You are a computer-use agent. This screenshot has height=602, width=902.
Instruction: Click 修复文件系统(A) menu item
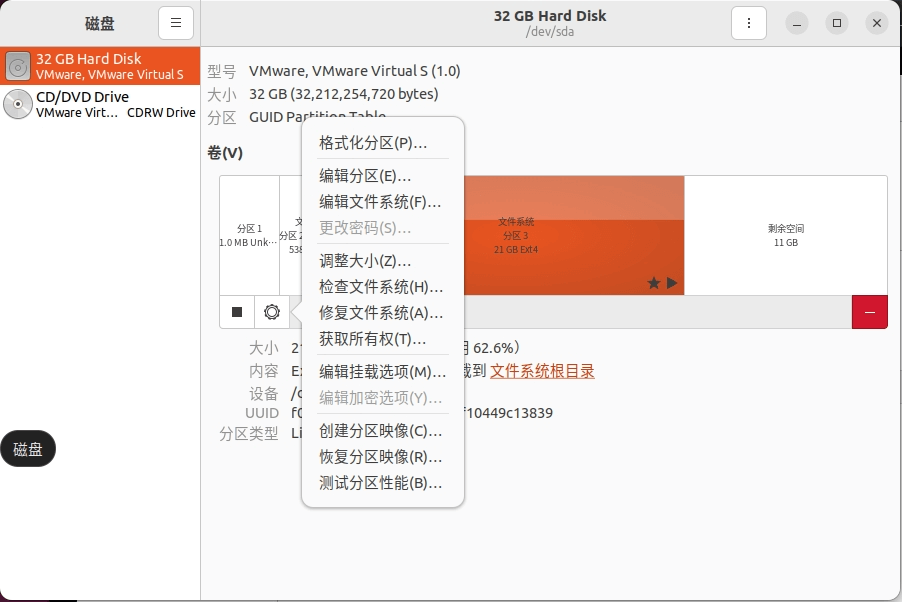tap(381, 313)
